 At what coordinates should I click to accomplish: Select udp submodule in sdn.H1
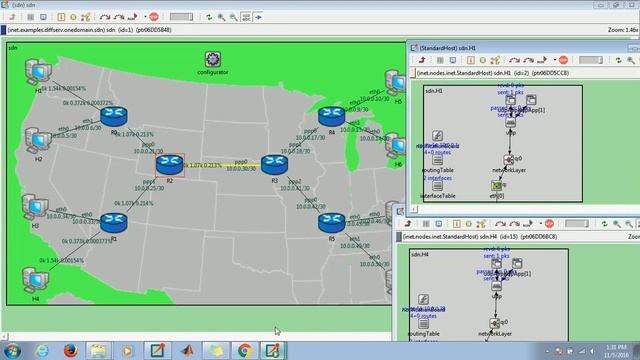511,122
